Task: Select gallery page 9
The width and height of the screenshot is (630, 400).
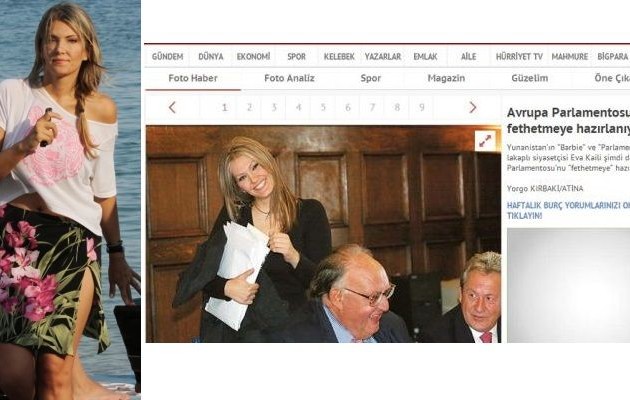Action: (x=422, y=108)
